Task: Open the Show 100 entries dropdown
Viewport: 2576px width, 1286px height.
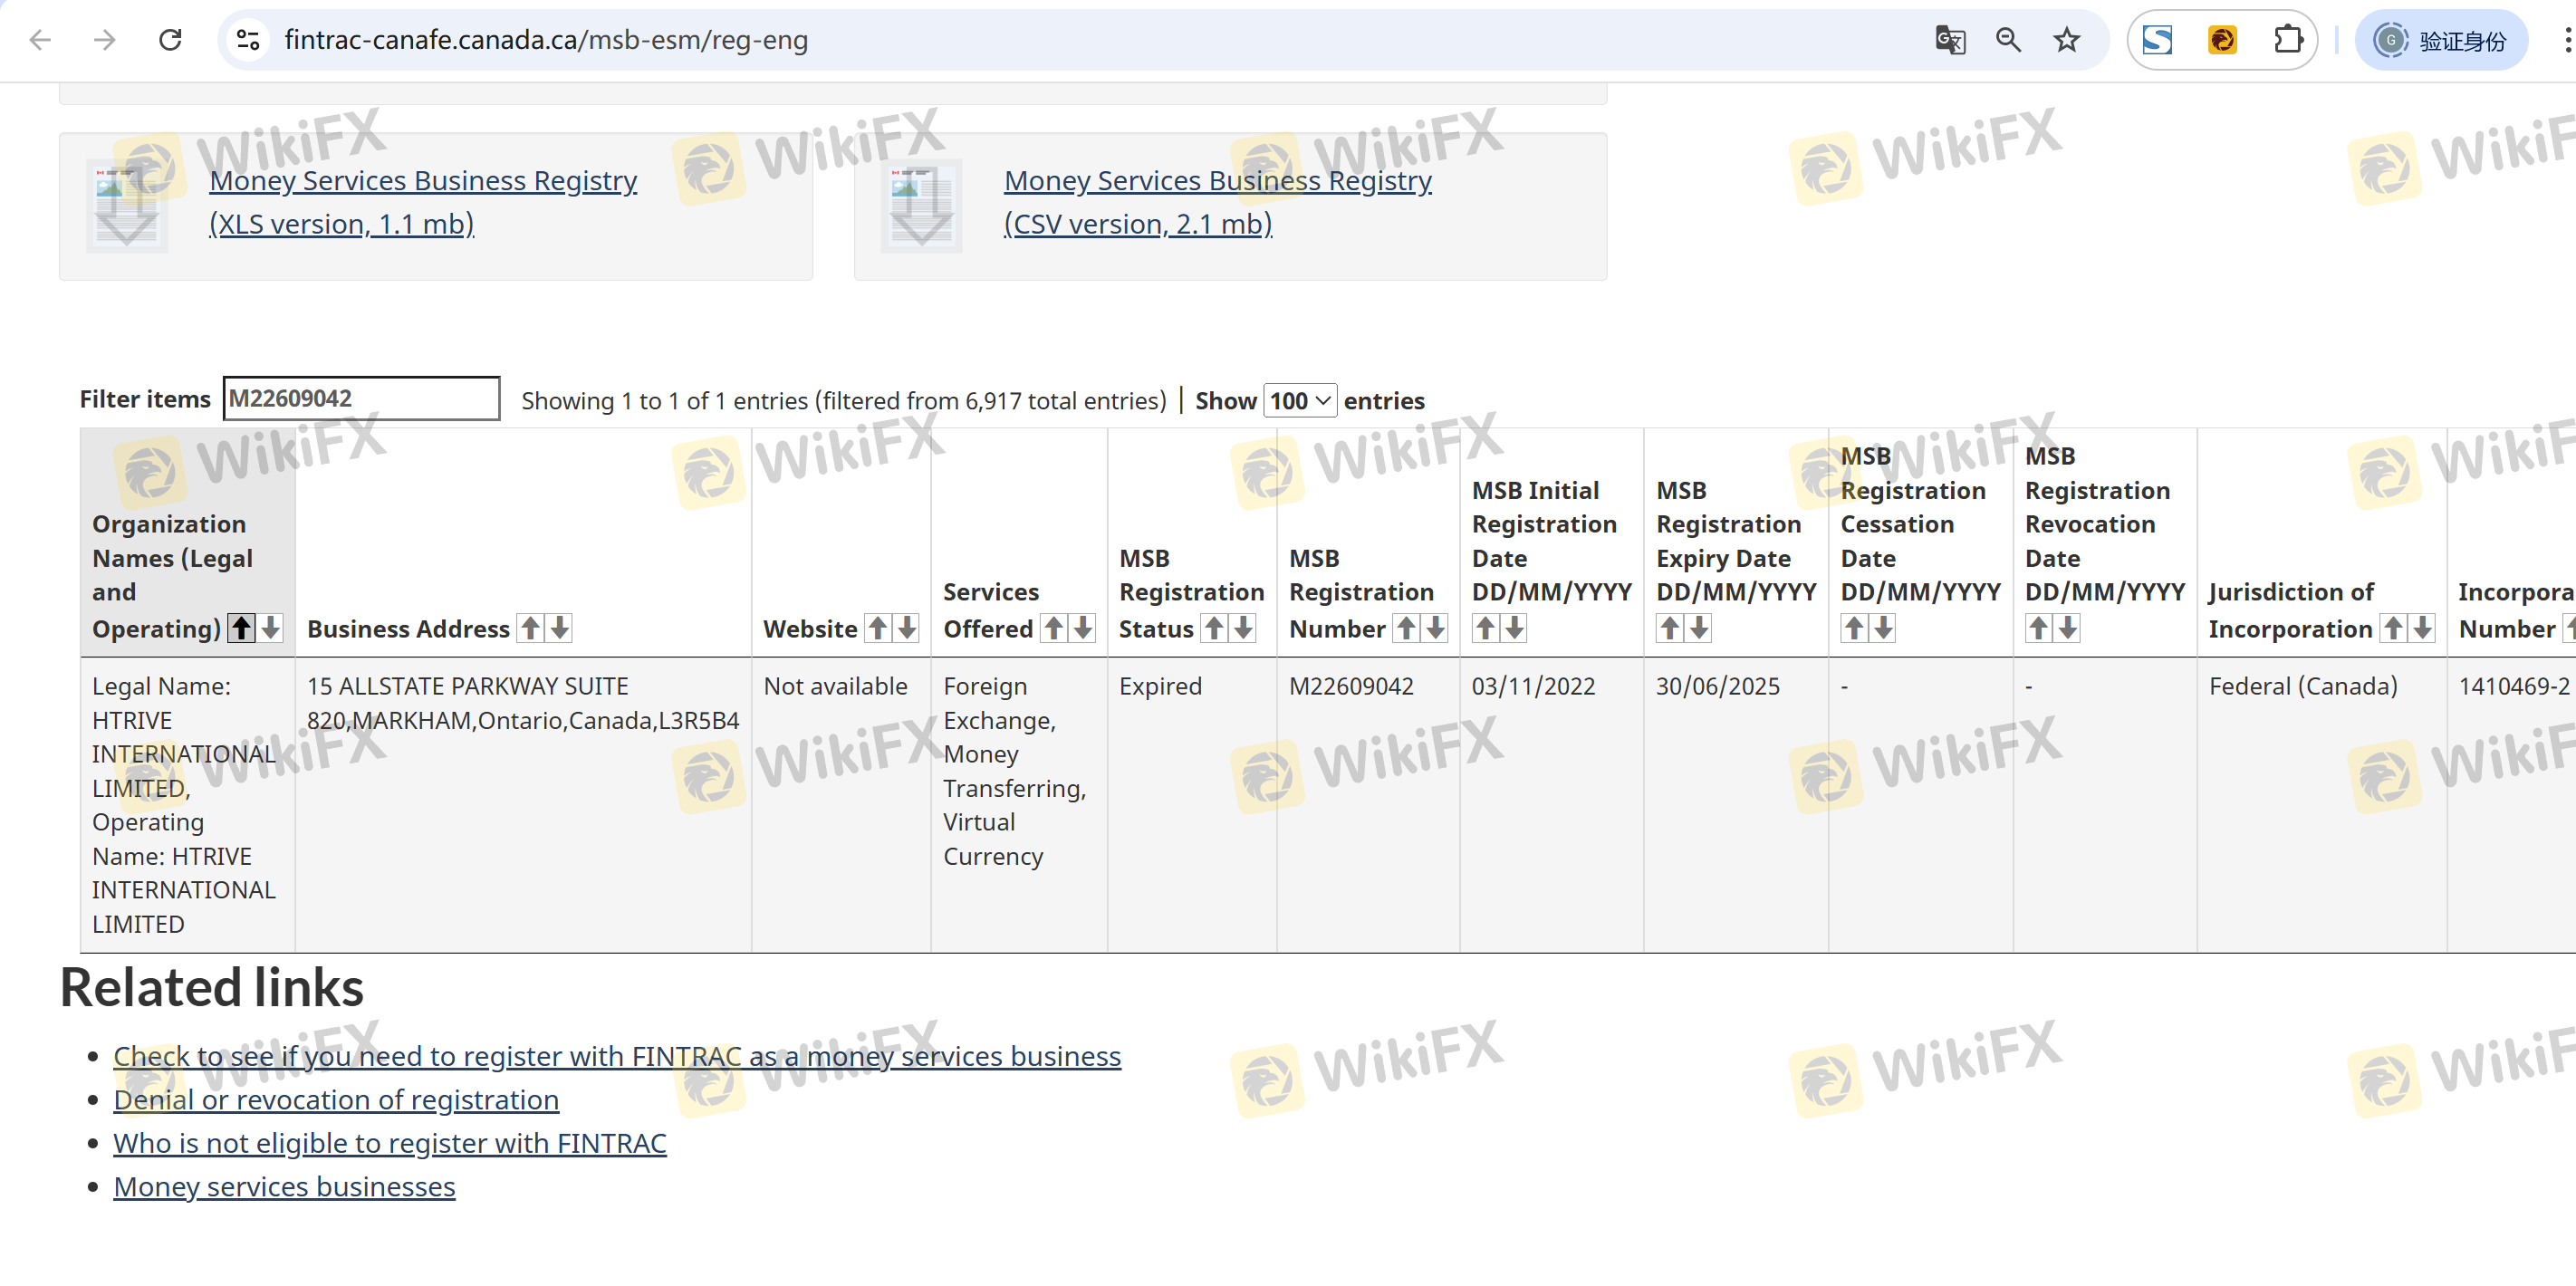Action: pyautogui.click(x=1299, y=401)
